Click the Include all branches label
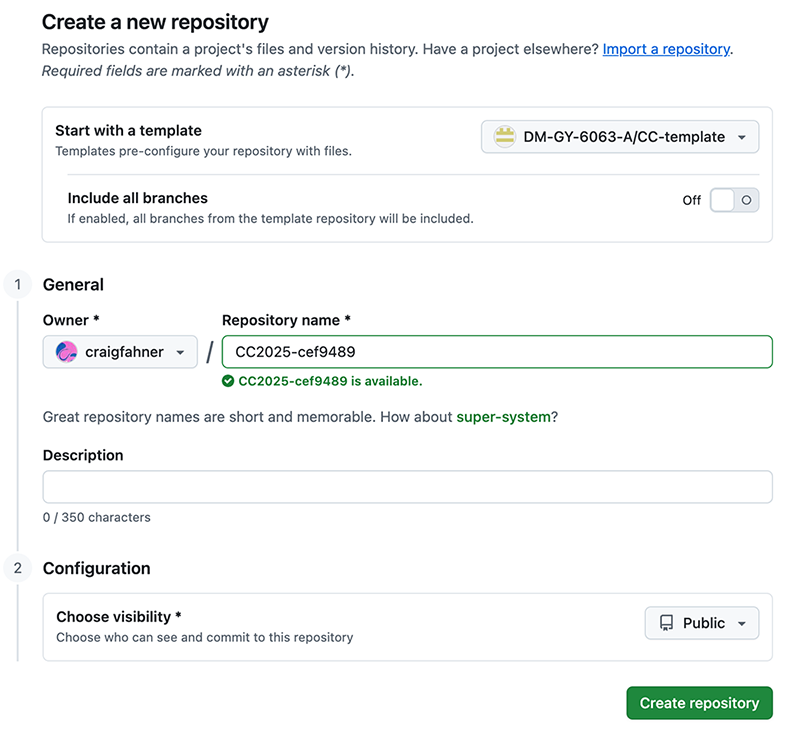This screenshot has width=800, height=744. (137, 198)
